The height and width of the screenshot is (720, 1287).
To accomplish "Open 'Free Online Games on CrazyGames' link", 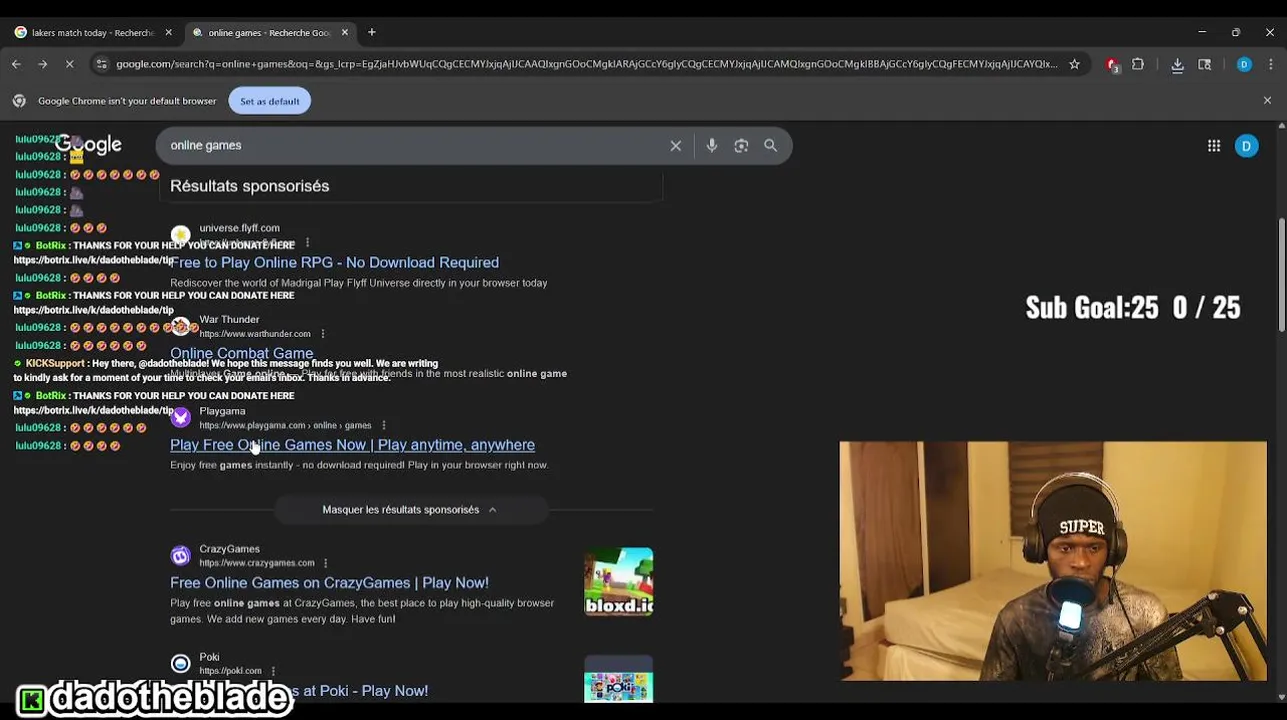I will point(329,583).
